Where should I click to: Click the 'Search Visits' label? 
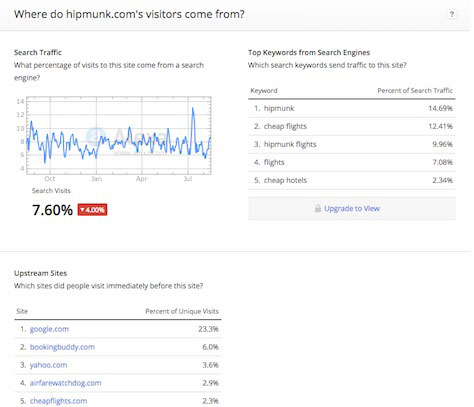[x=51, y=191]
